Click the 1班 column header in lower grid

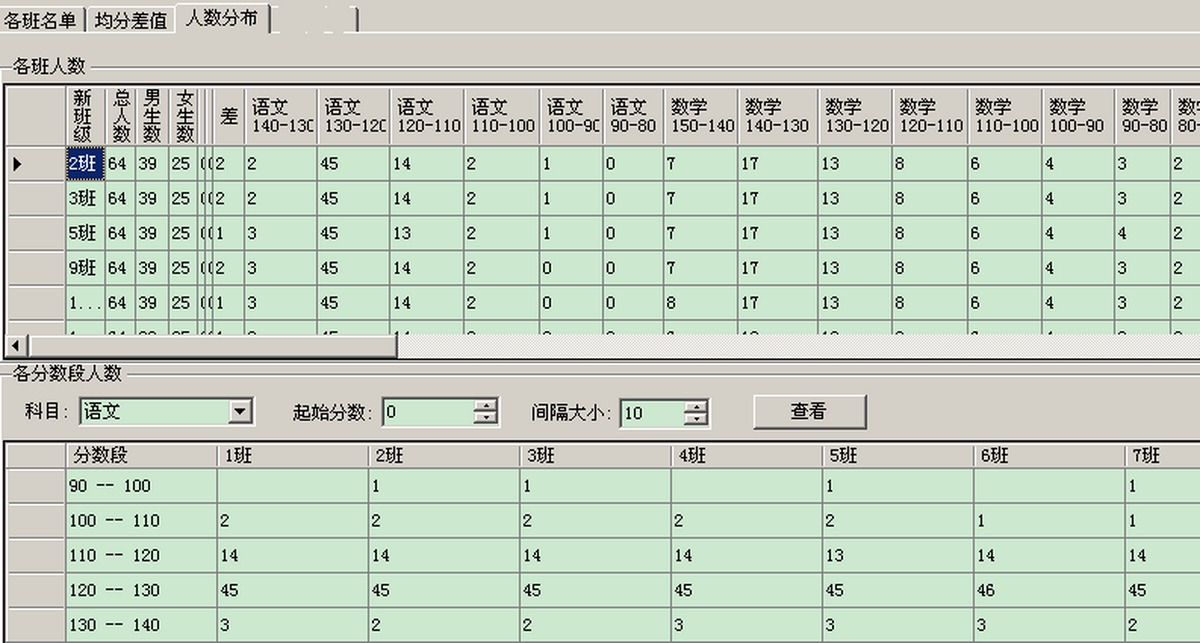tap(292, 455)
